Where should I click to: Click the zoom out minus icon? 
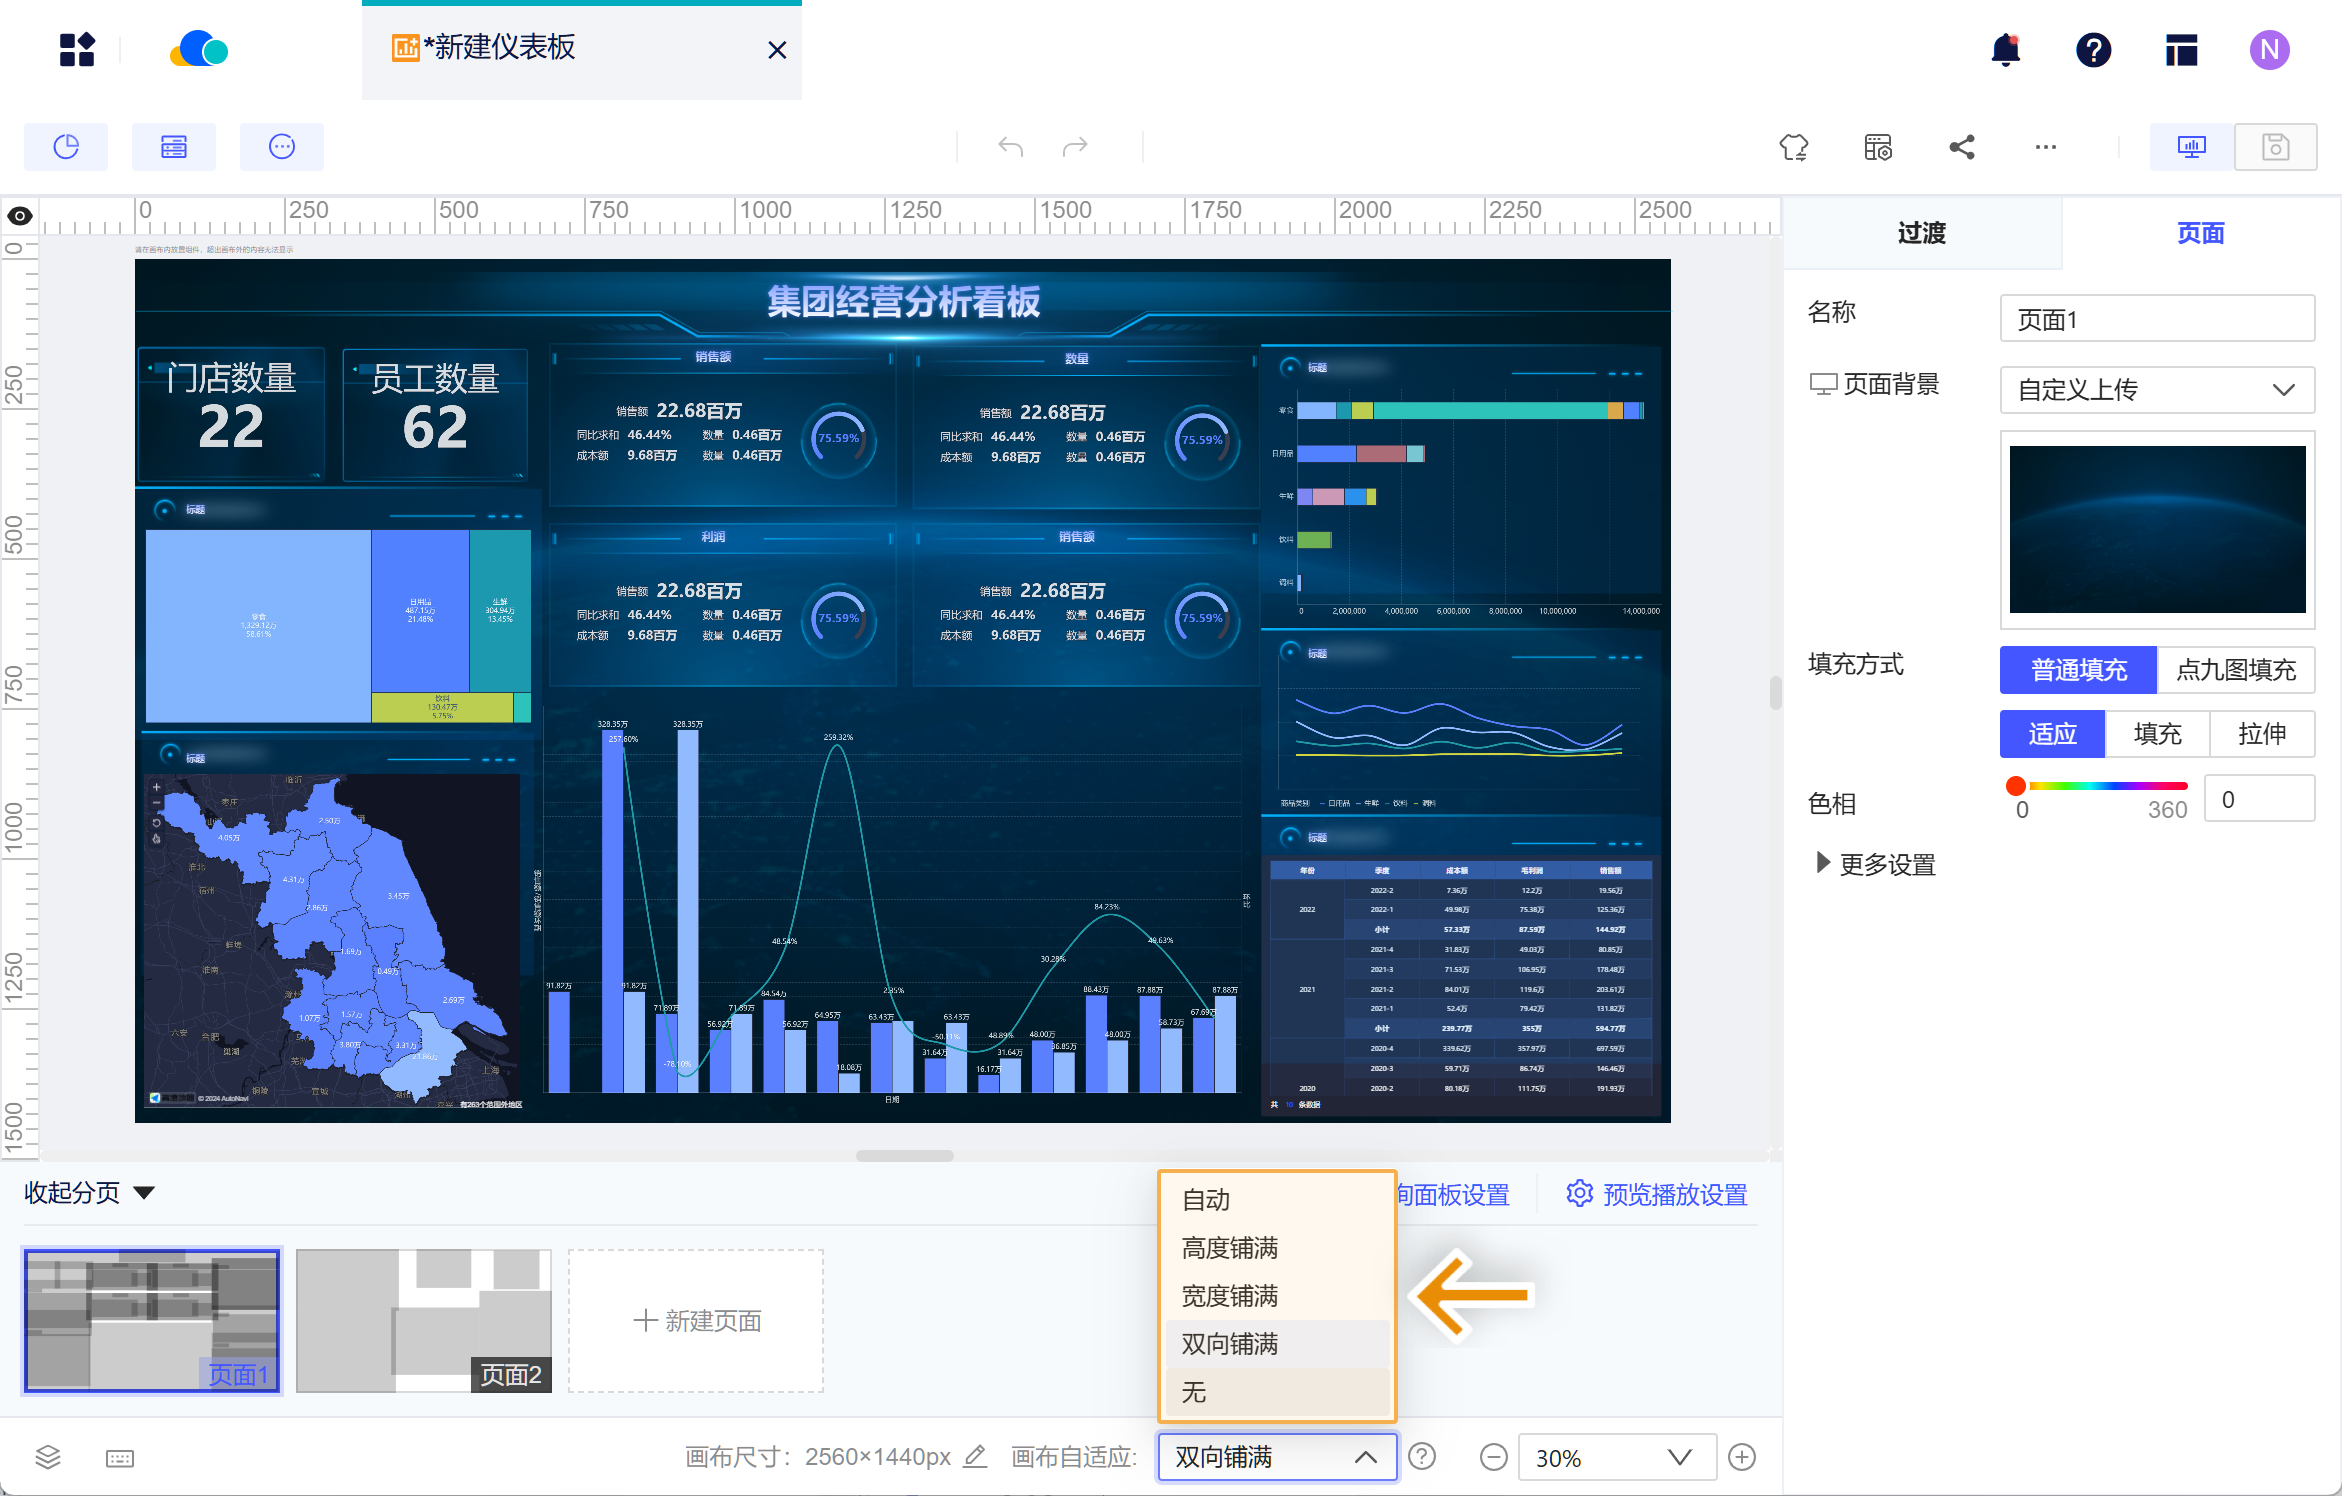click(1493, 1457)
